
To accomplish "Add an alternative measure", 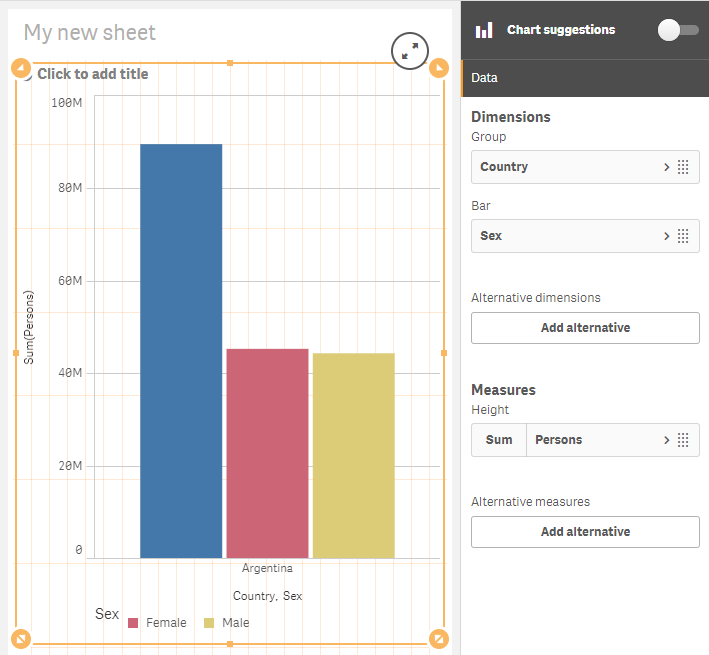I will click(585, 532).
